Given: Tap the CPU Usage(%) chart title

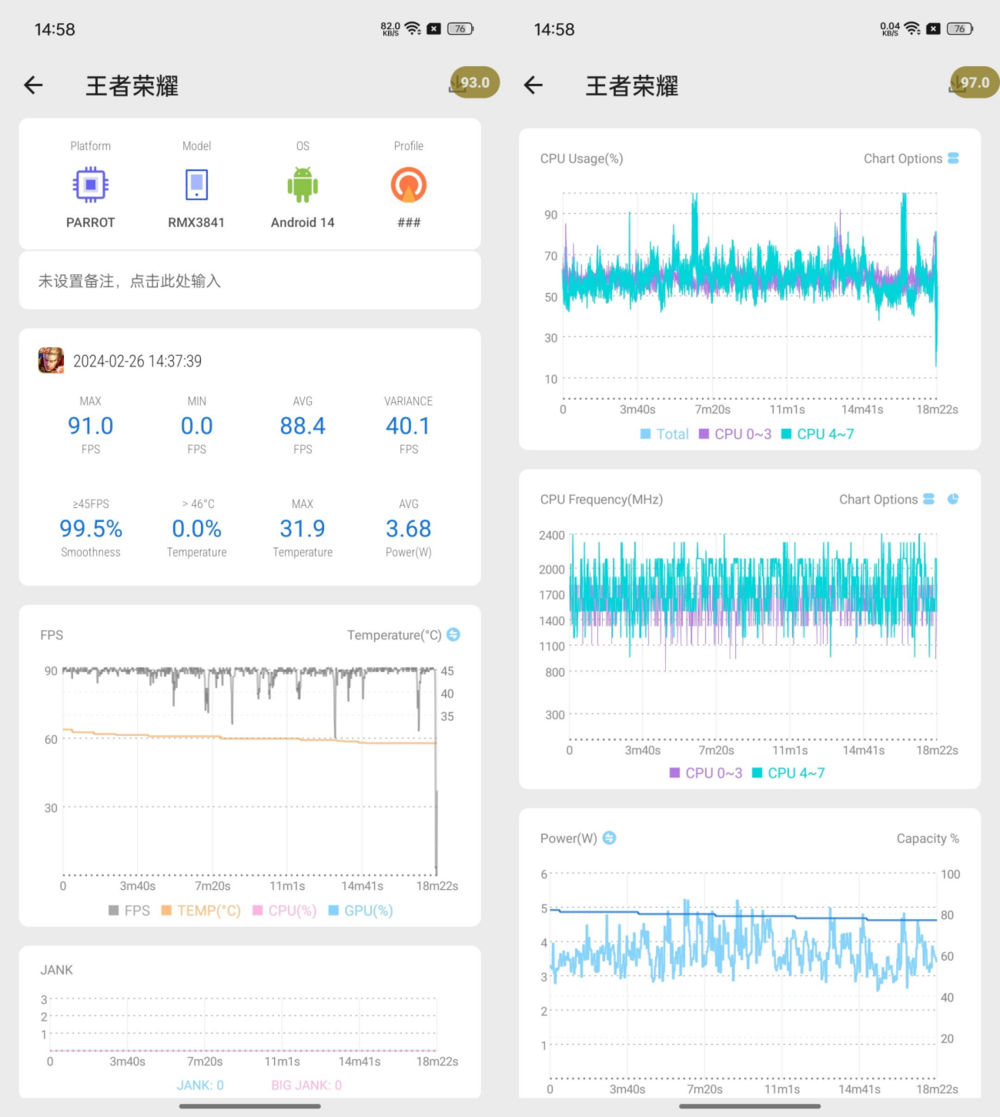Looking at the screenshot, I should click(x=581, y=158).
